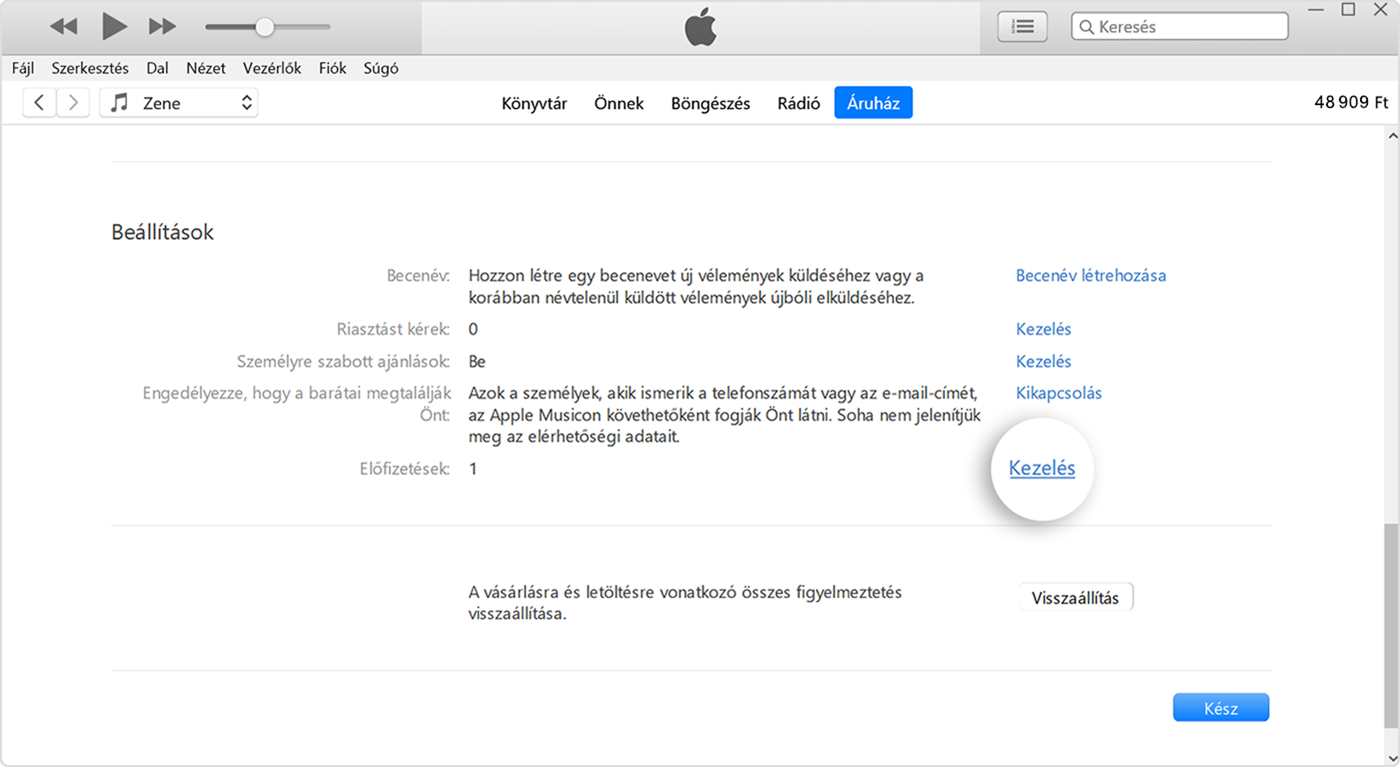Click inside the Keresés search field
The width and height of the screenshot is (1400, 768).
pyautogui.click(x=1180, y=26)
